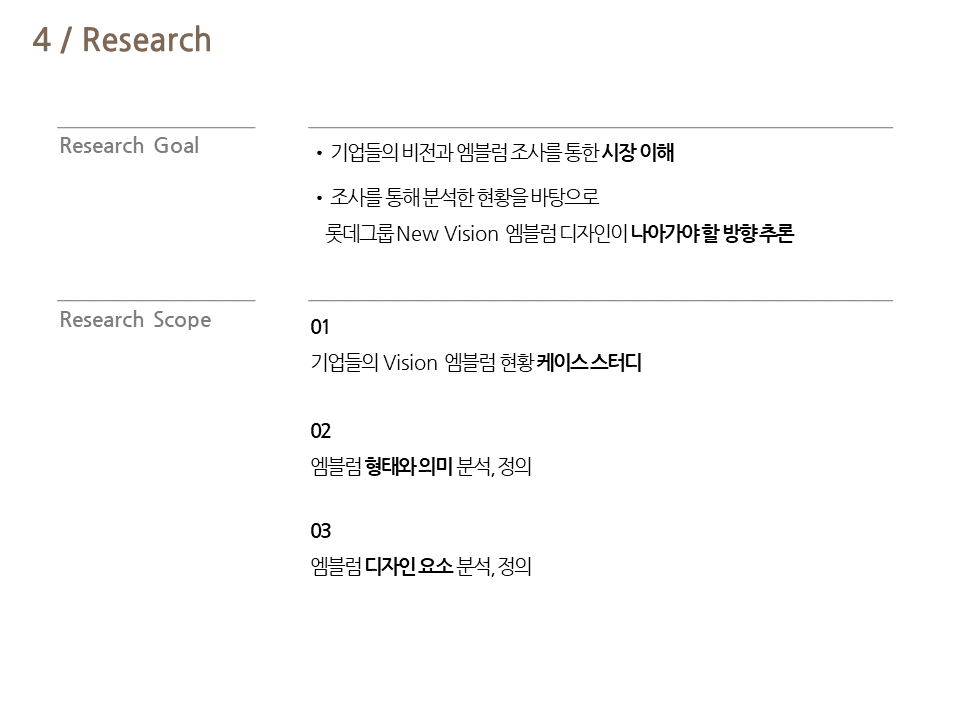The width and height of the screenshot is (960, 720).
Task: Click the number '01' in Research Scope
Action: tap(320, 327)
